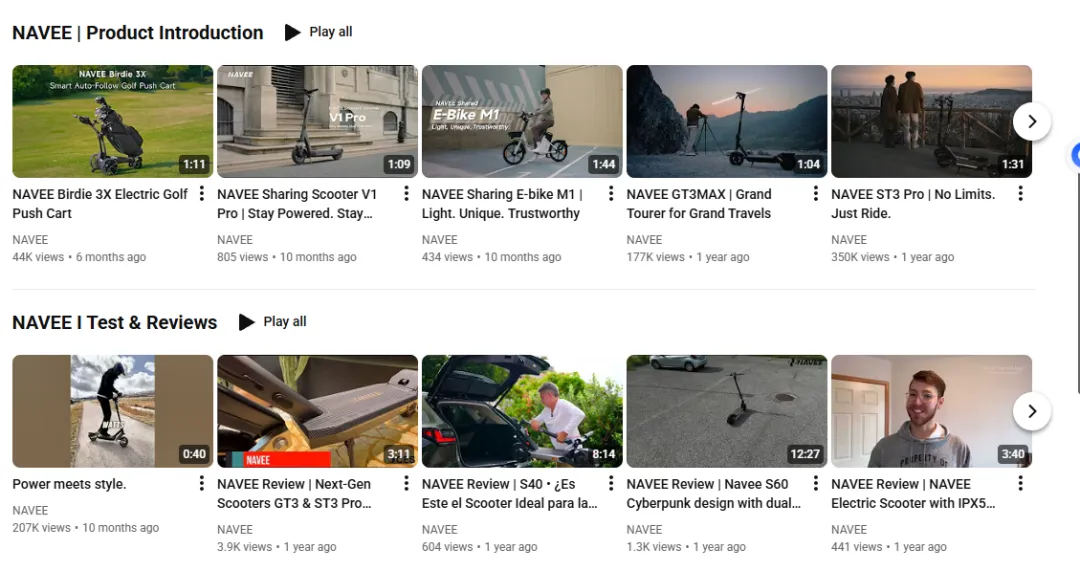This screenshot has height=571, width=1080.
Task: Open the NAVEE | Product Introduction playlist title
Action: (137, 33)
